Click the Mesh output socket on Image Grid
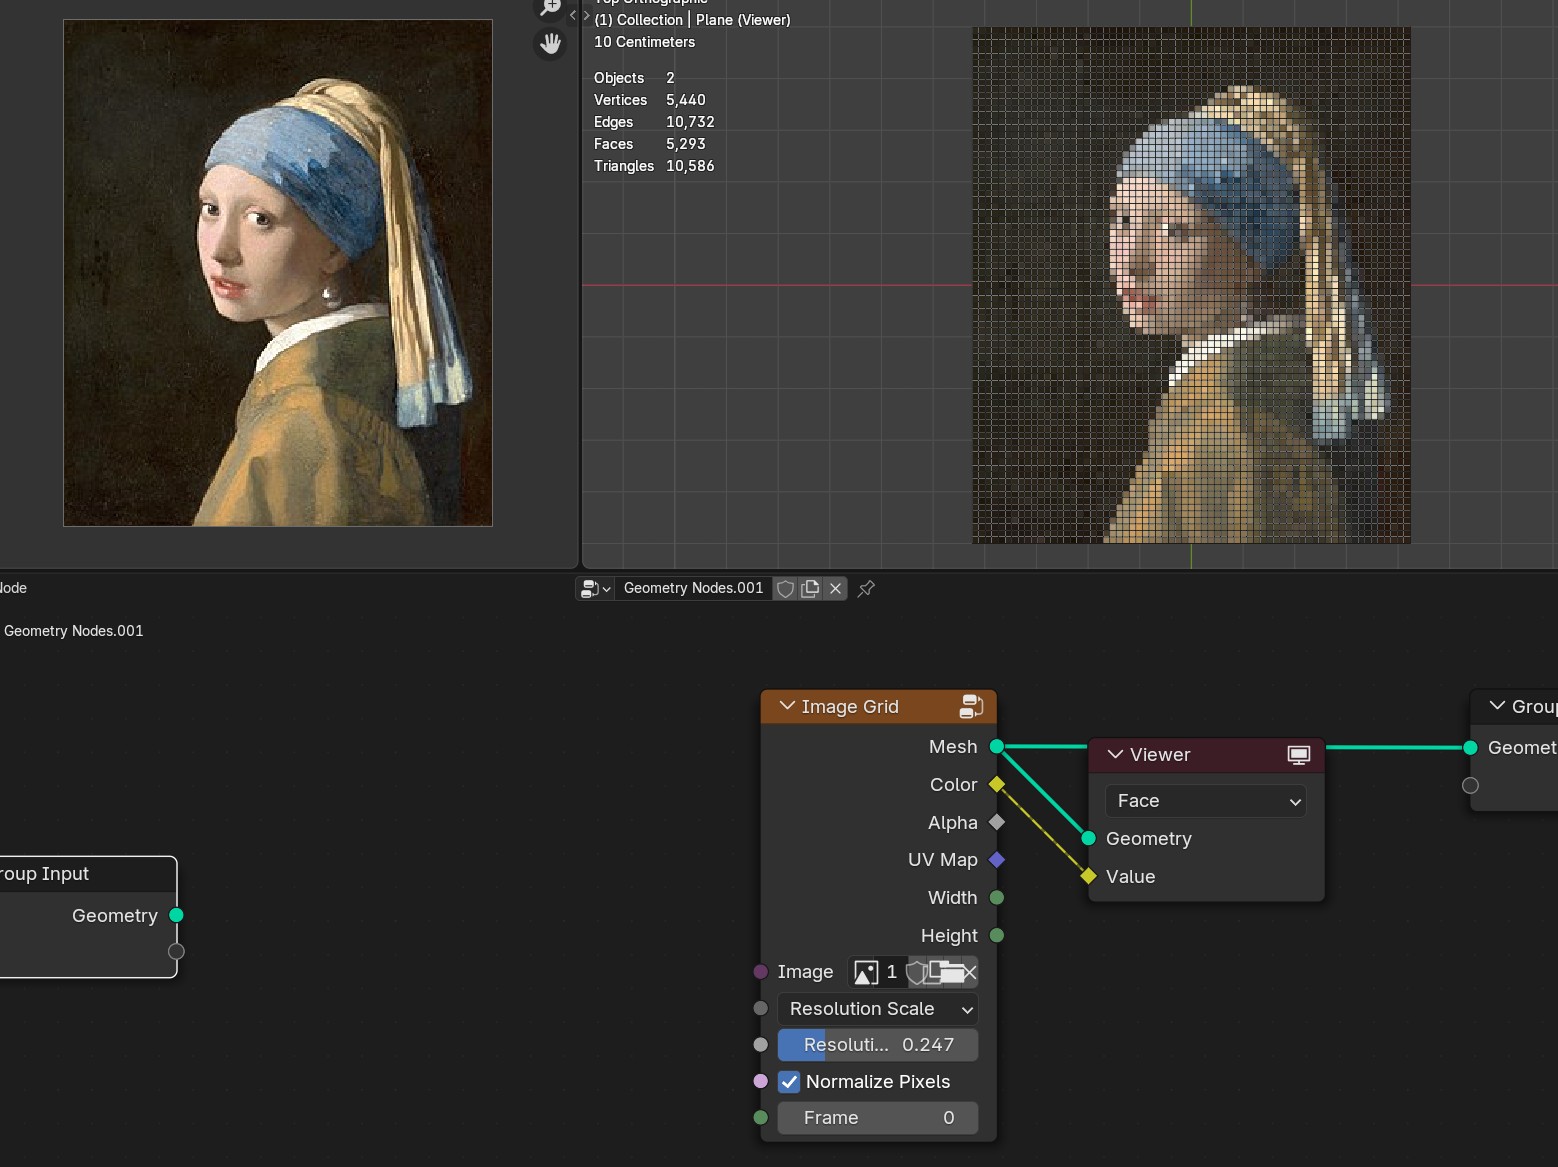Image resolution: width=1558 pixels, height=1167 pixels. tap(997, 747)
